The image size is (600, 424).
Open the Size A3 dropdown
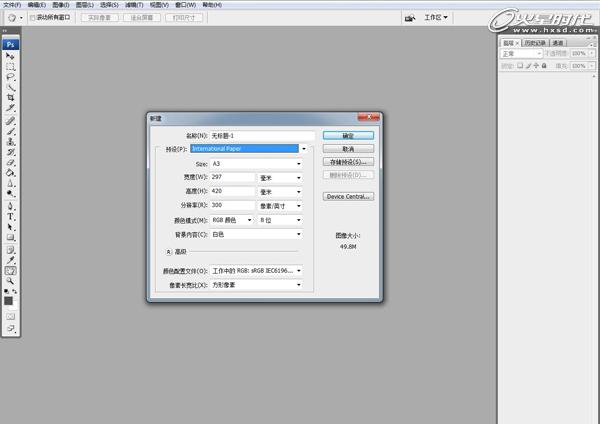coord(299,164)
